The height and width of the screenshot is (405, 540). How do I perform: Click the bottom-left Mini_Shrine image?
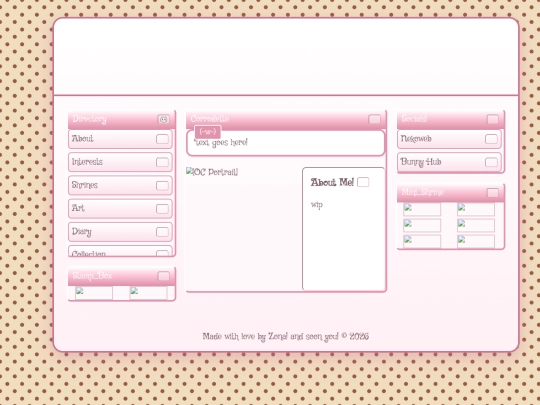click(x=422, y=242)
